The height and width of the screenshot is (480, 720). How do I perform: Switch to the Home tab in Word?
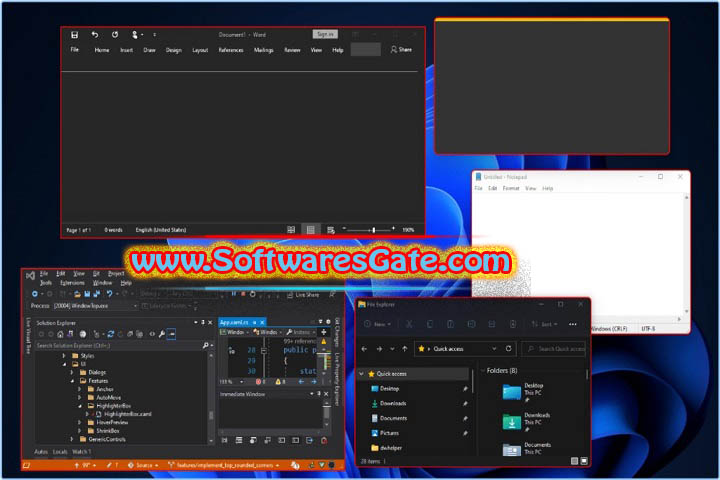click(x=102, y=50)
